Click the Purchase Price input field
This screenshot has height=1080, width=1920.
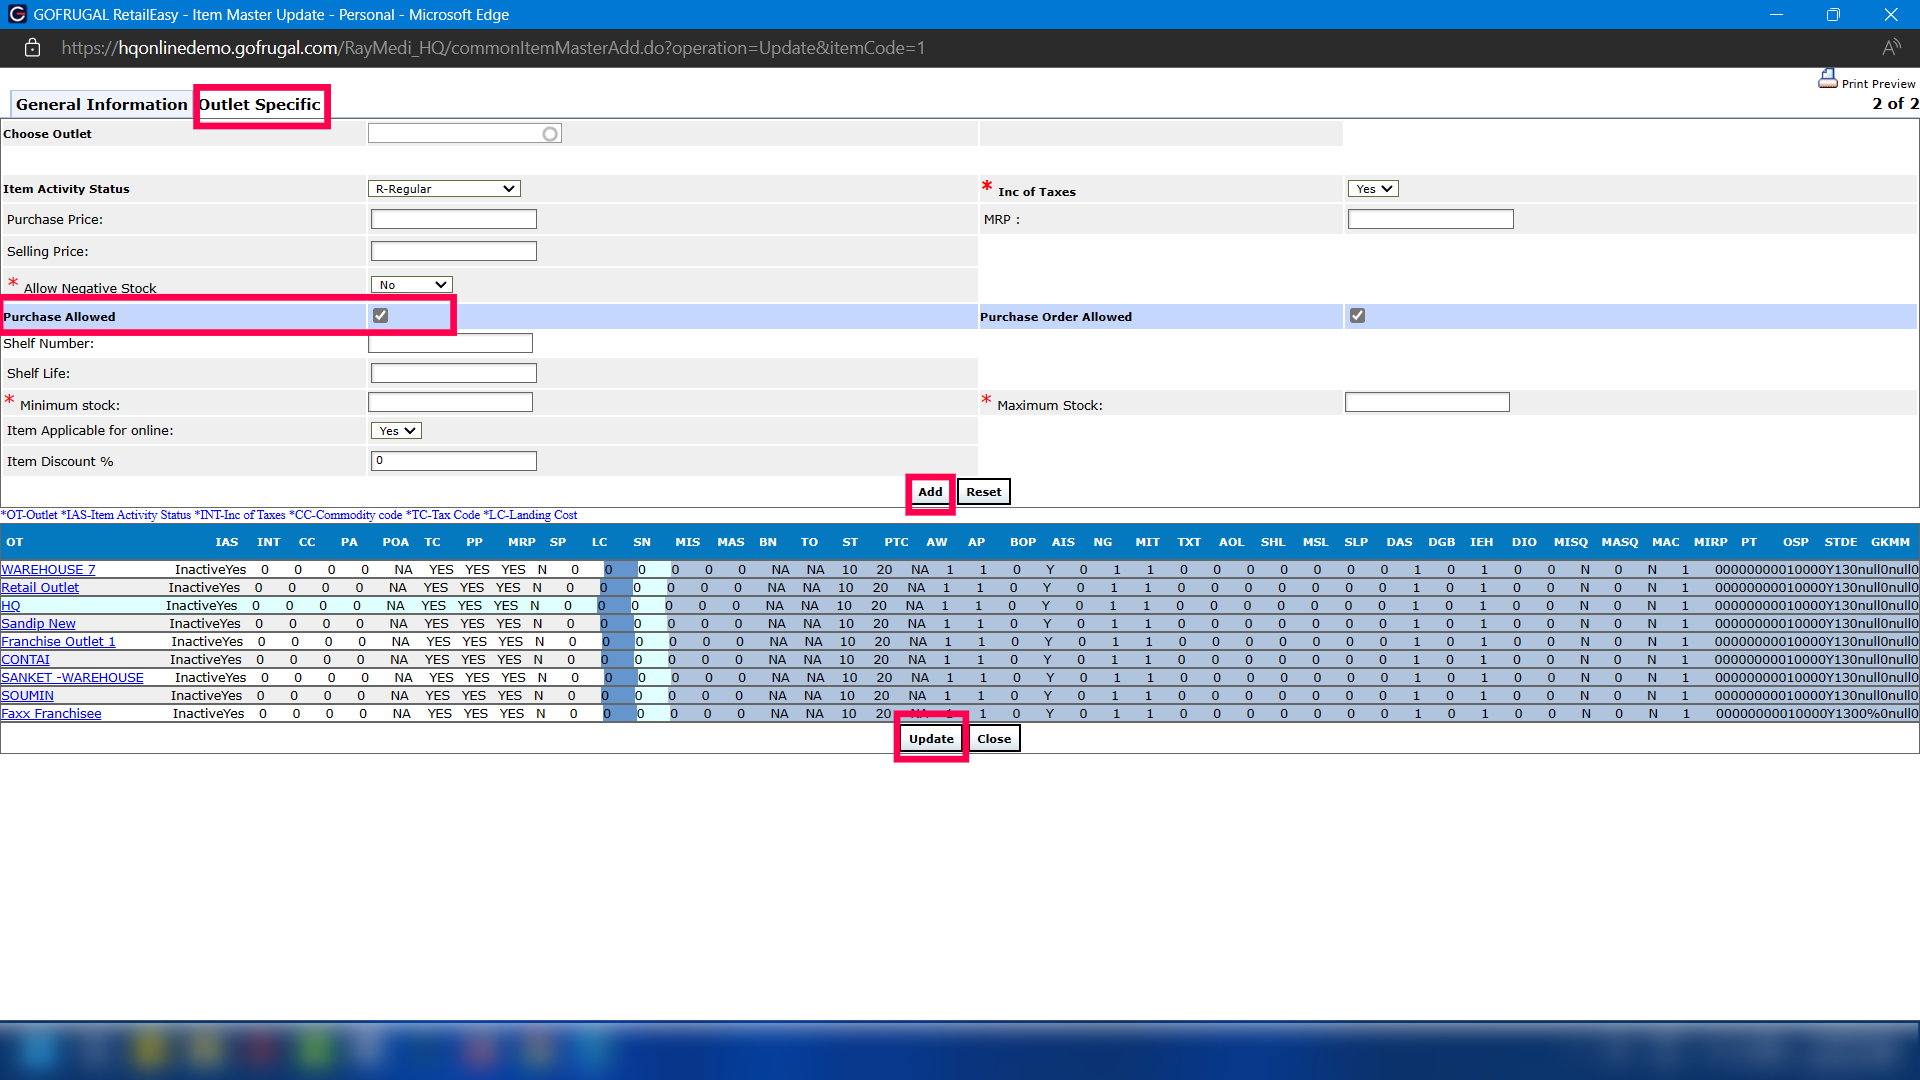point(453,220)
